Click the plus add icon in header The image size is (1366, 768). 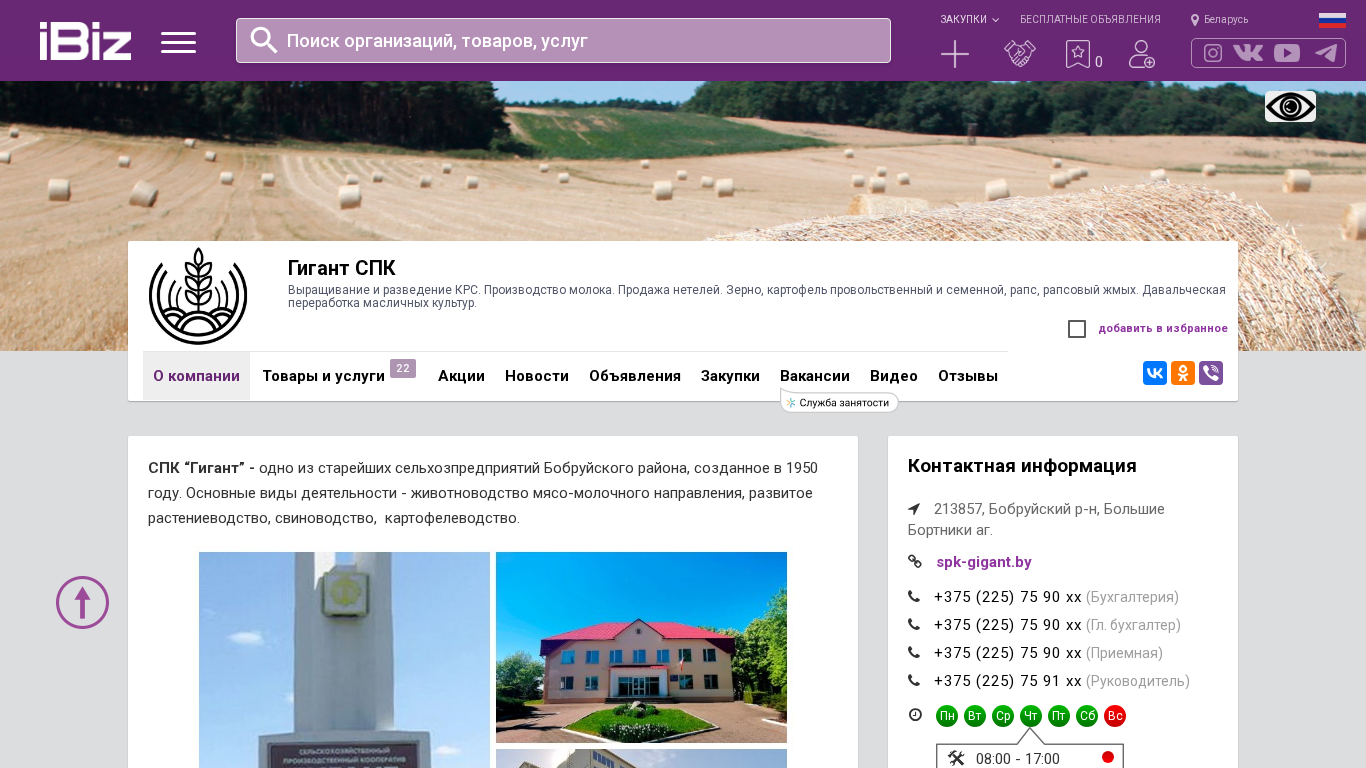coord(955,54)
